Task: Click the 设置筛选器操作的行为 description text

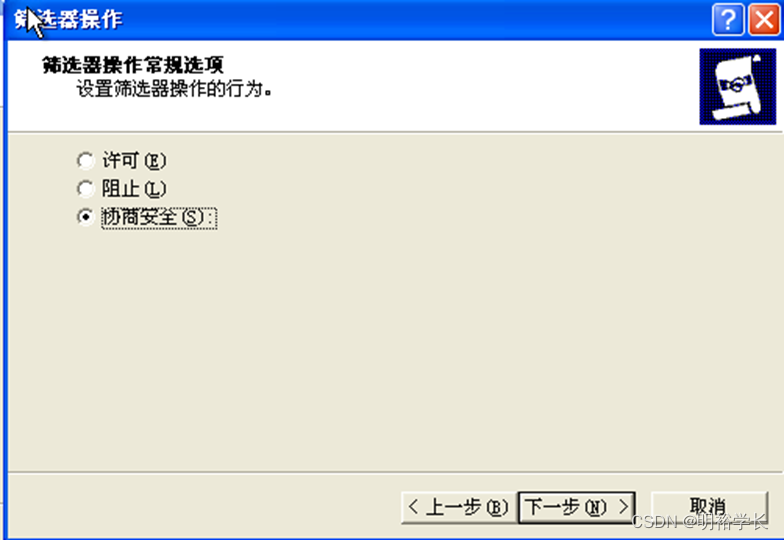Action: [x=174, y=90]
